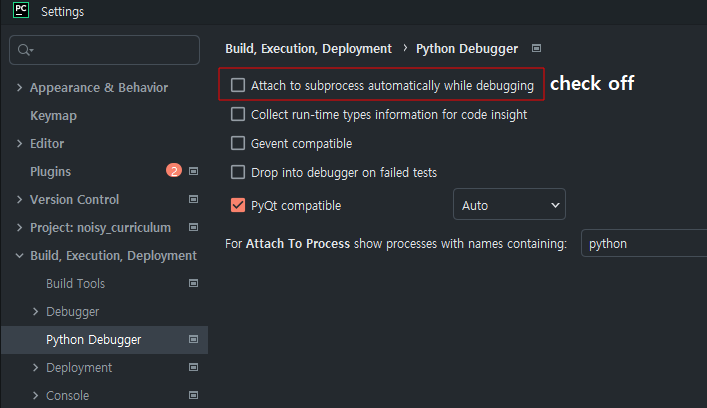This screenshot has height=408, width=707.
Task: Click the Attach To Process name field
Action: pos(642,243)
